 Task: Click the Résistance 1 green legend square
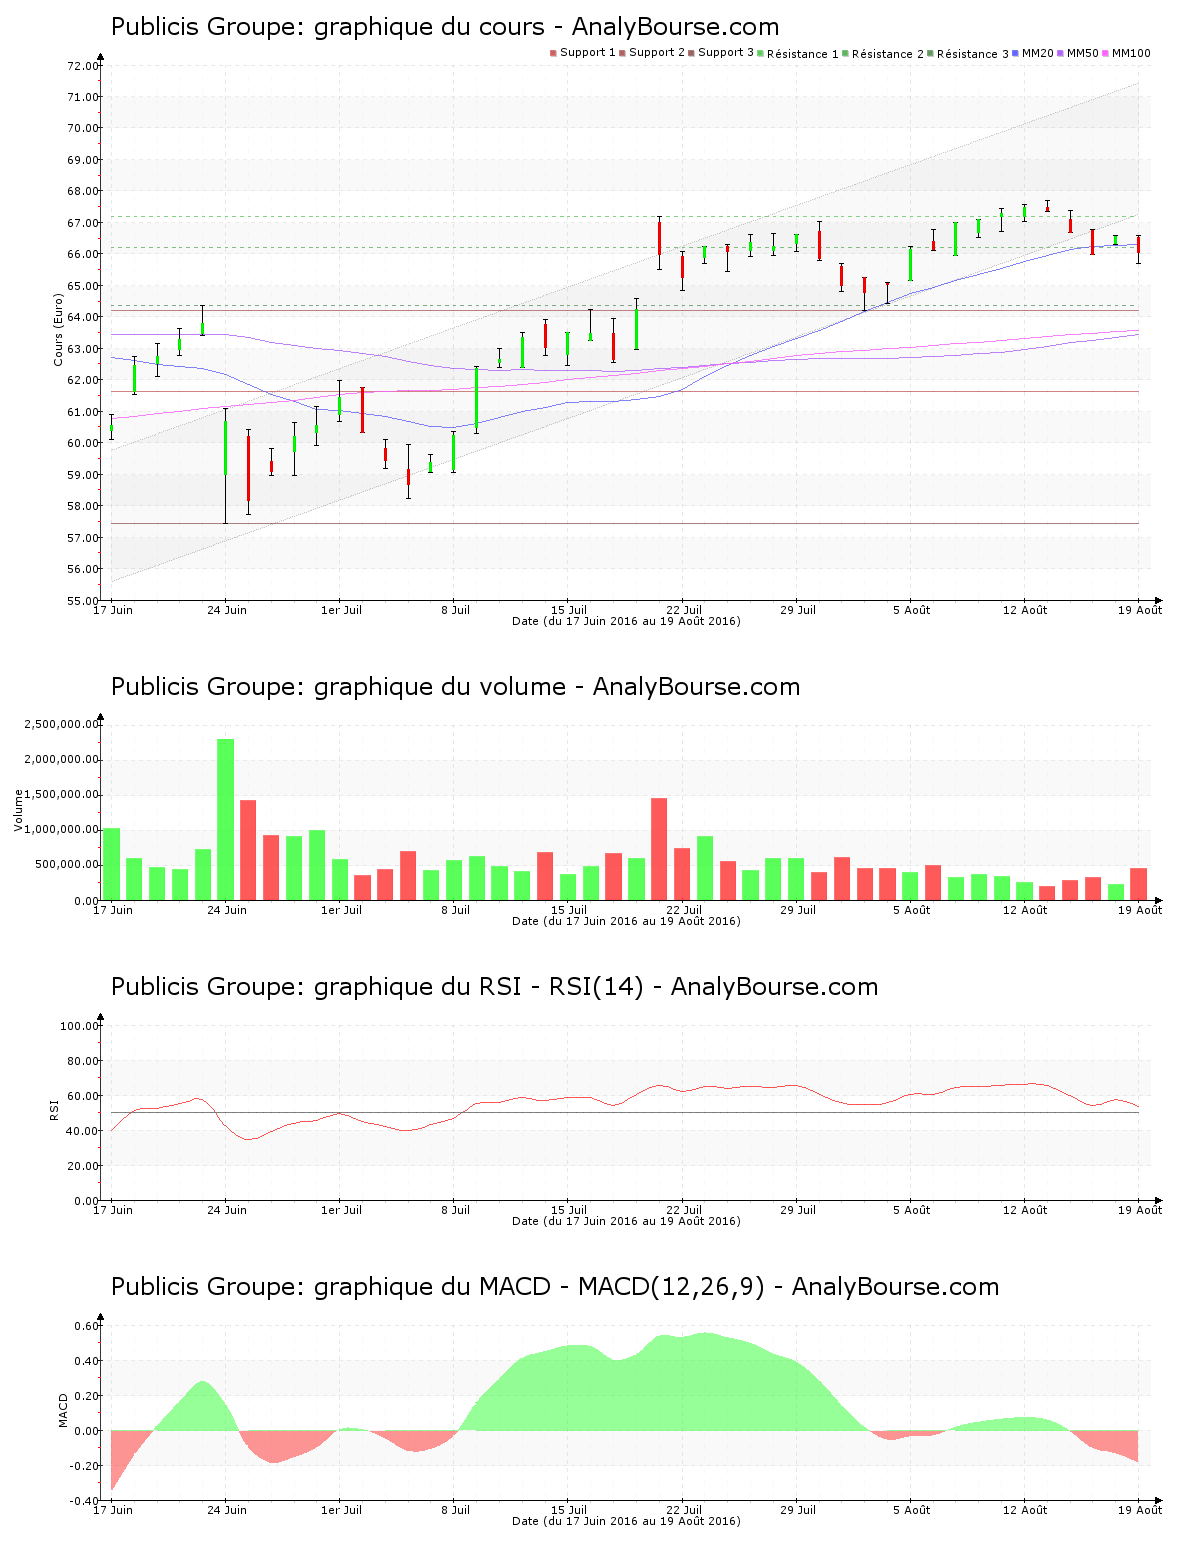click(x=761, y=53)
